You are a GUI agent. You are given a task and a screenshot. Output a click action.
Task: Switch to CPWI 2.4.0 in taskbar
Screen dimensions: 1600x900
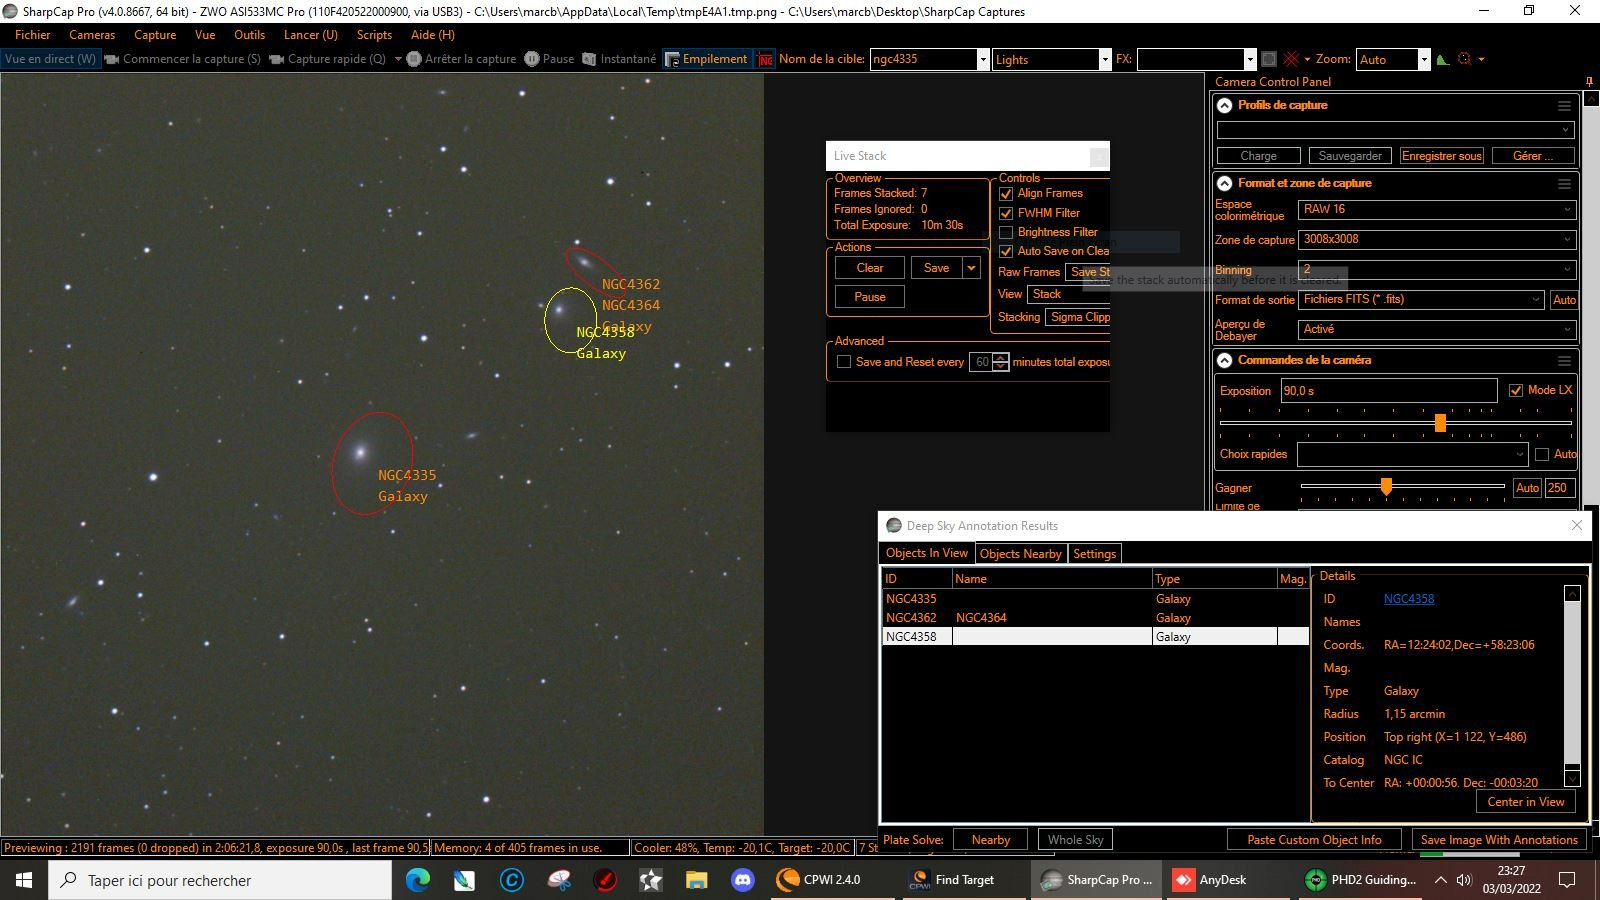coord(832,880)
